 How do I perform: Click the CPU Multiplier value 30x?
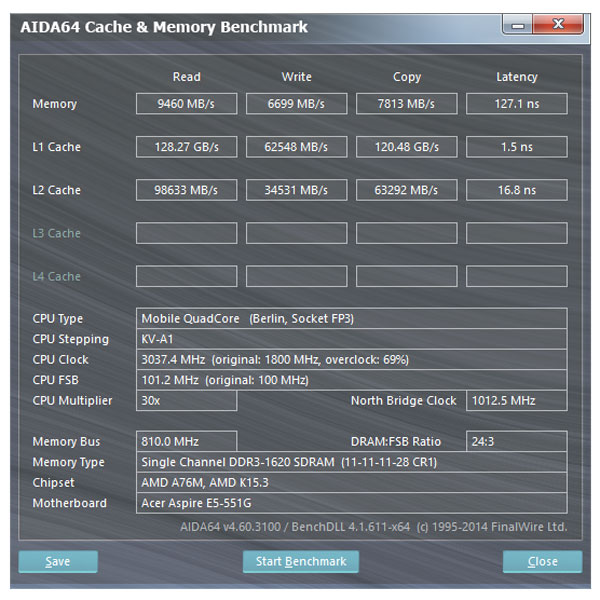point(186,401)
